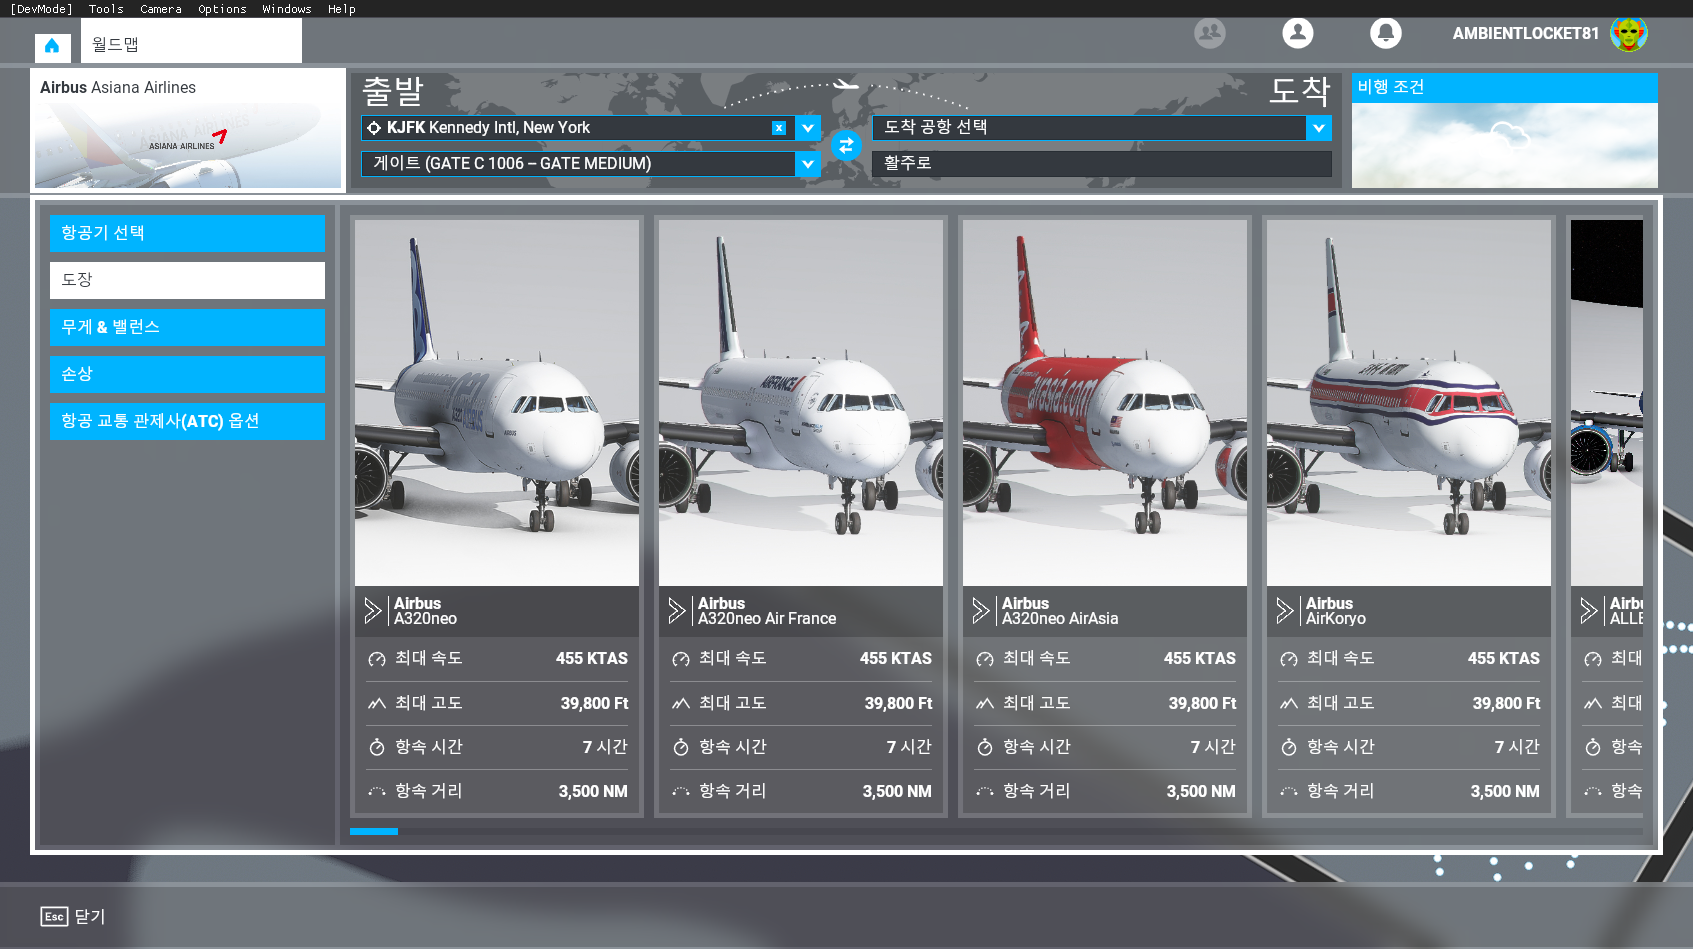Click the 출발 departure heading
The width and height of the screenshot is (1693, 949).
pyautogui.click(x=393, y=92)
